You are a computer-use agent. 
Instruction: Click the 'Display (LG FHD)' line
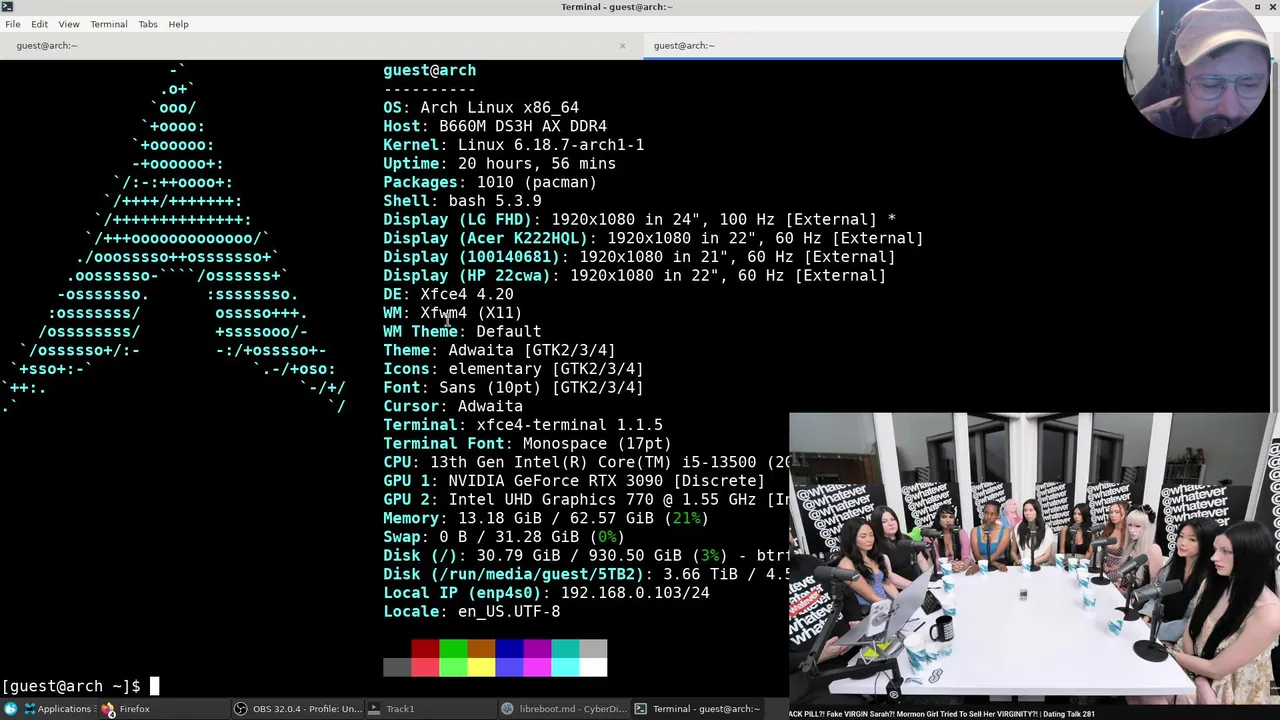(x=639, y=219)
